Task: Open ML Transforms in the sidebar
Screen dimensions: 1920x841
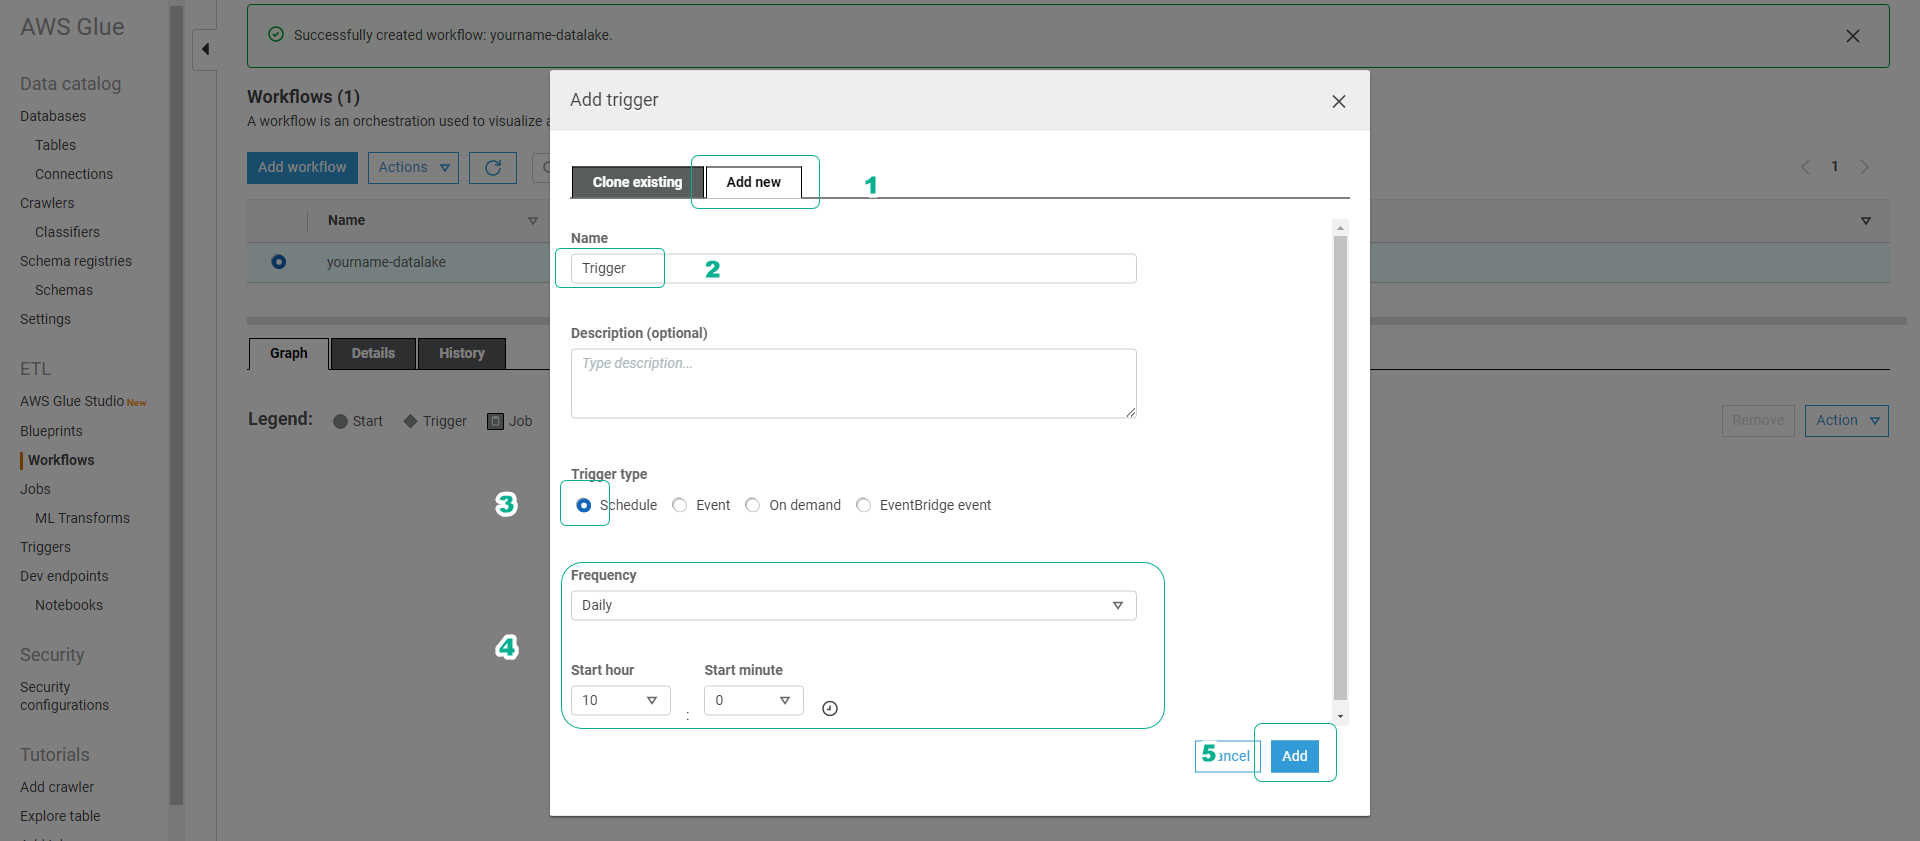Action: 82,519
